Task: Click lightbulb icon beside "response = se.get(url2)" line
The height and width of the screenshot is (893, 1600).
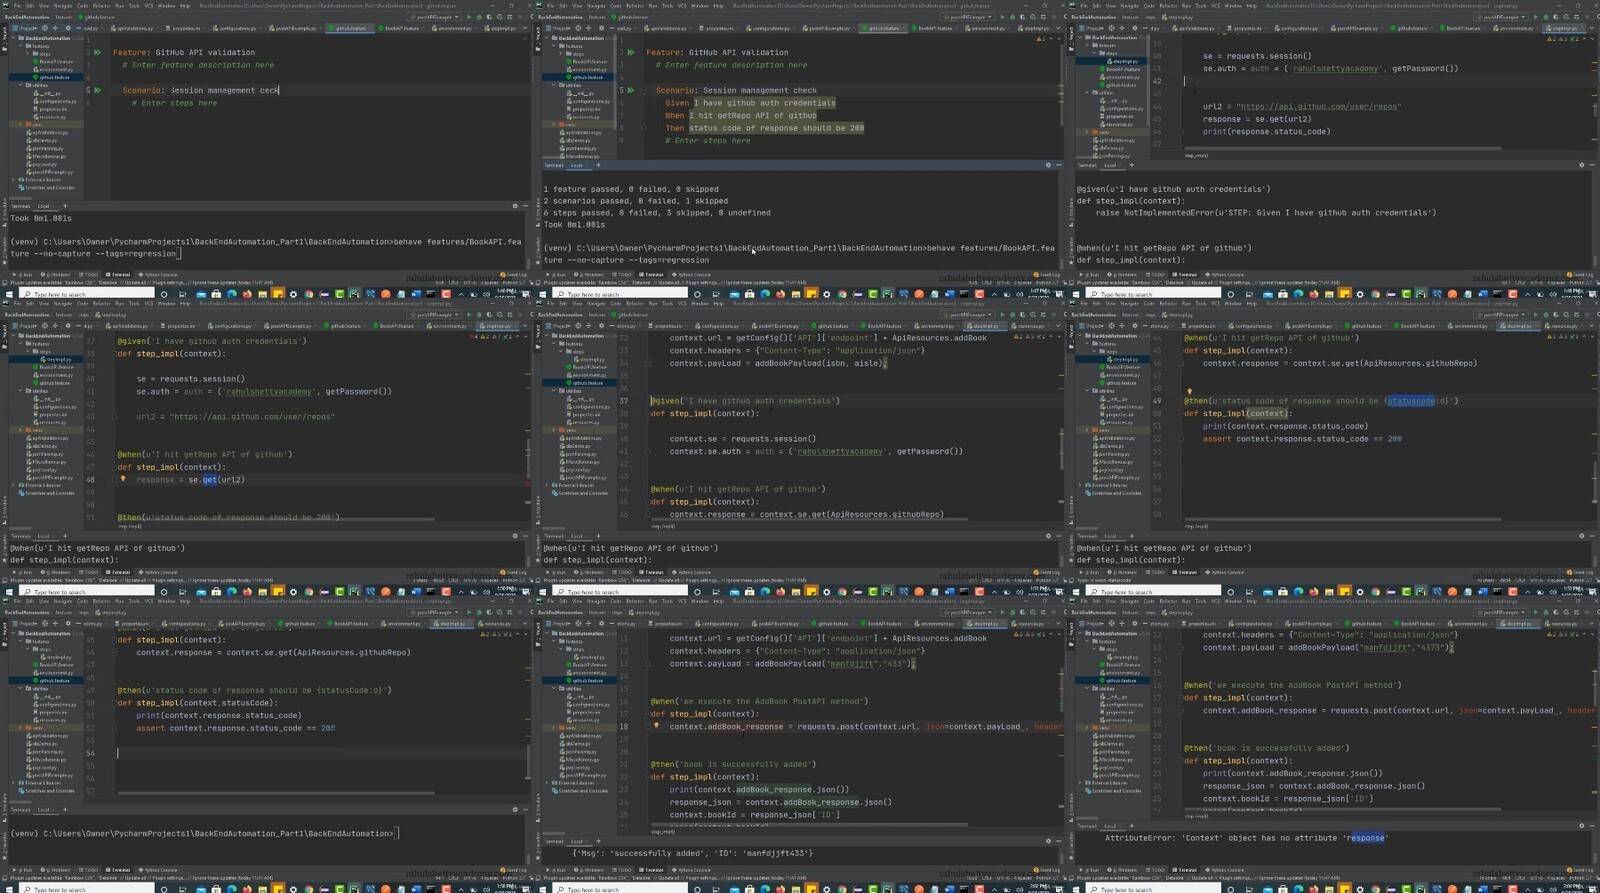Action: (123, 479)
